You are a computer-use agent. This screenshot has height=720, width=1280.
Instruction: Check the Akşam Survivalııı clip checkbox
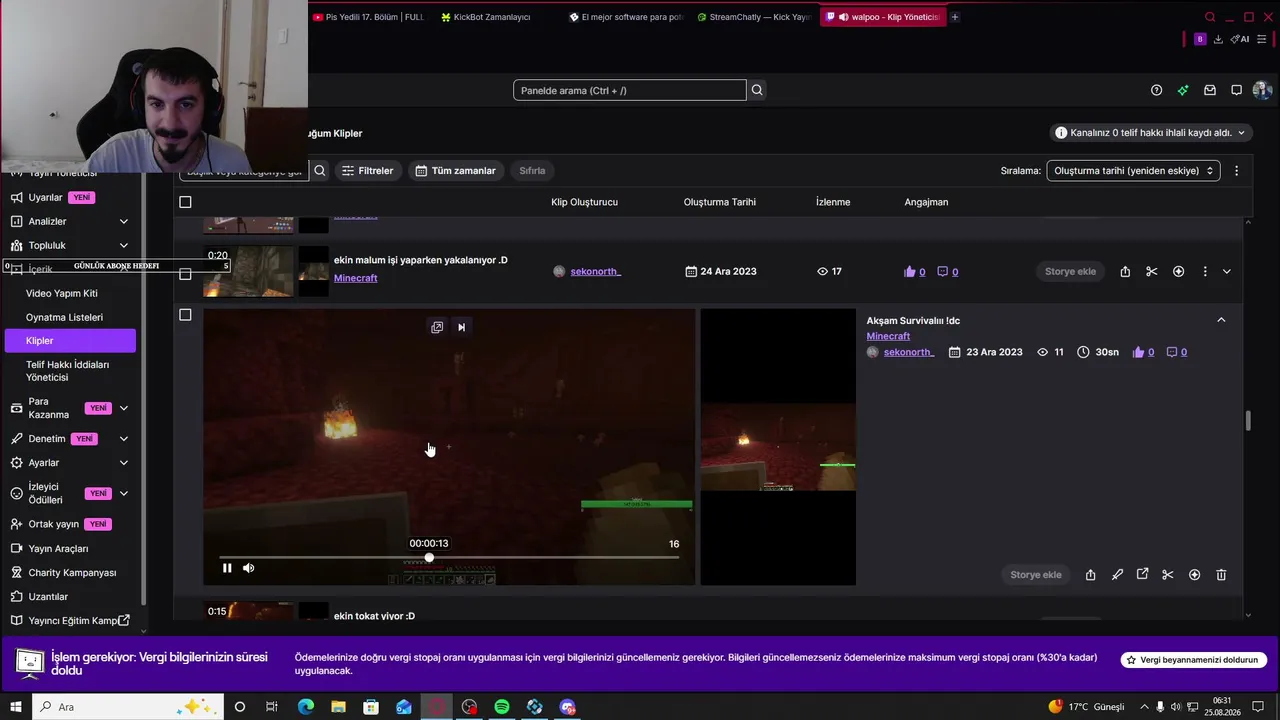185,315
